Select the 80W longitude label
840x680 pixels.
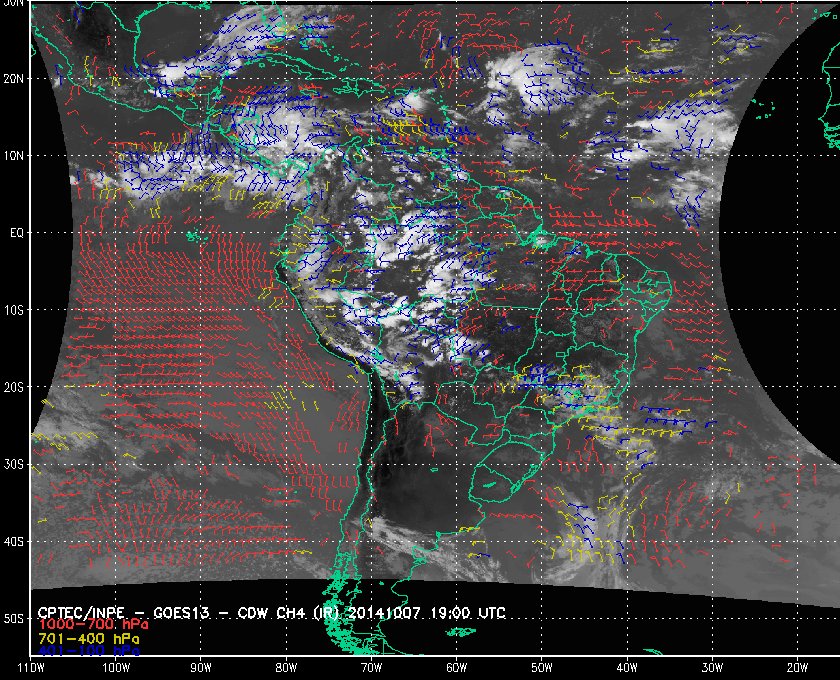point(286,667)
